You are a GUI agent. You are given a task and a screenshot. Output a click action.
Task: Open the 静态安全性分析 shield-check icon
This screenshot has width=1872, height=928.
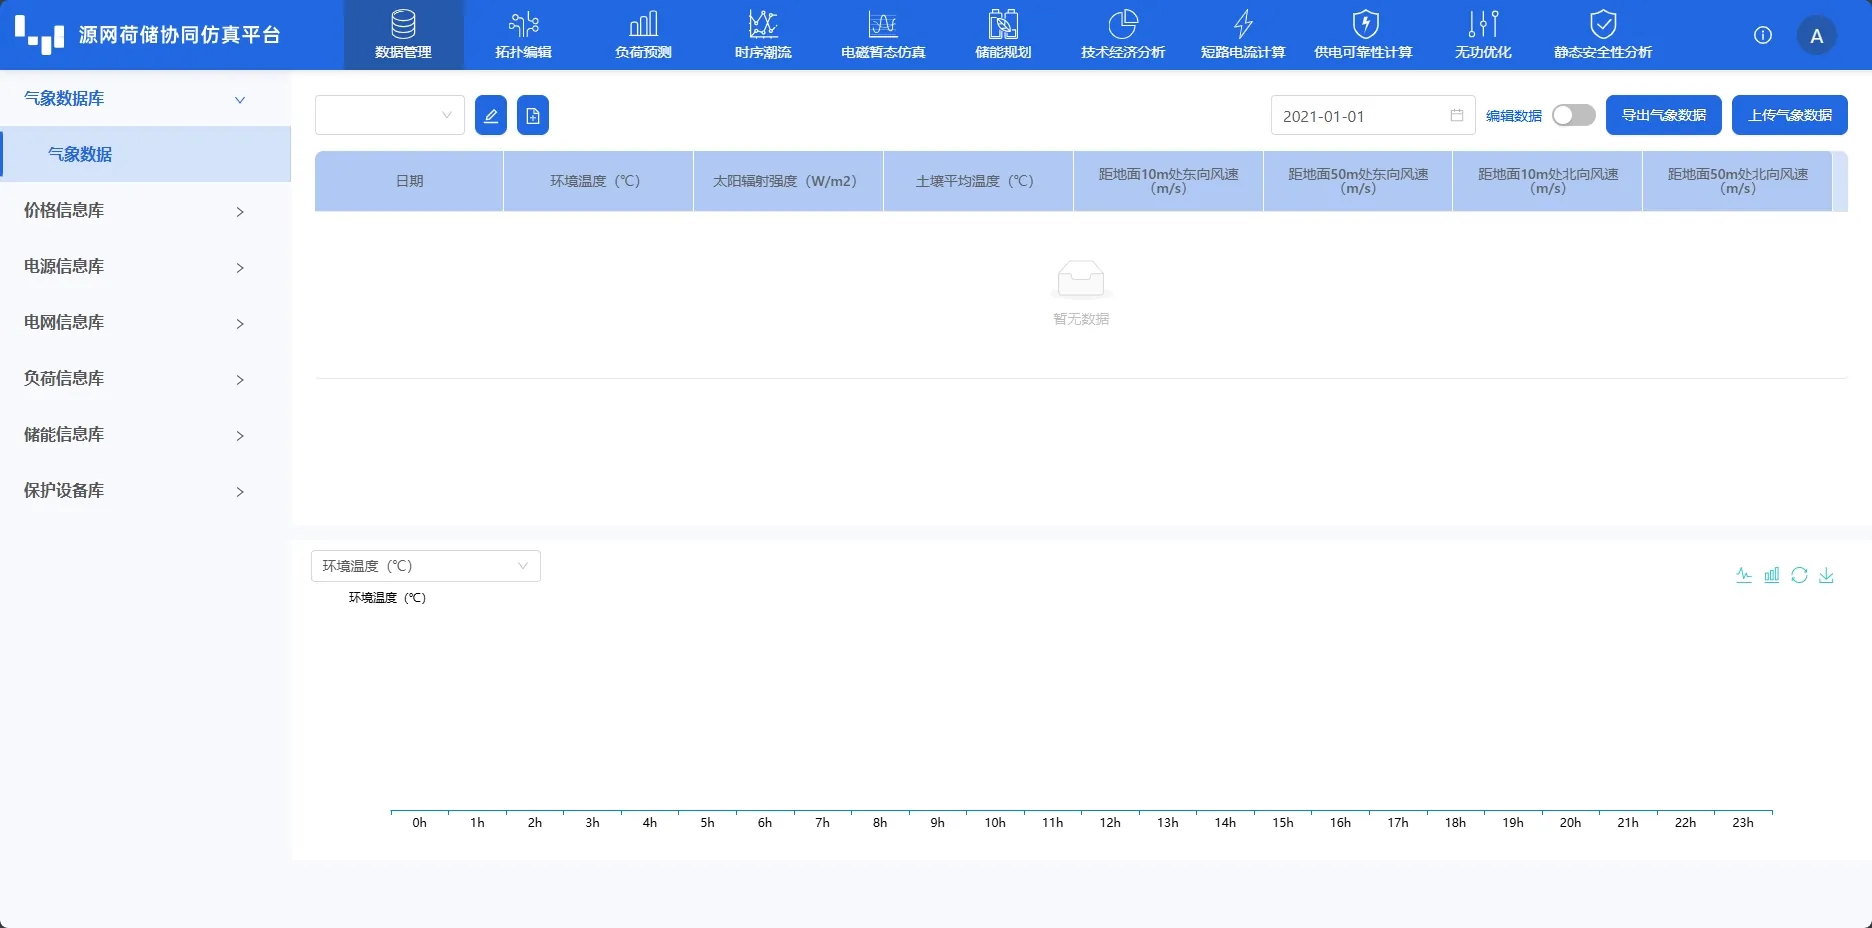pyautogui.click(x=1603, y=24)
